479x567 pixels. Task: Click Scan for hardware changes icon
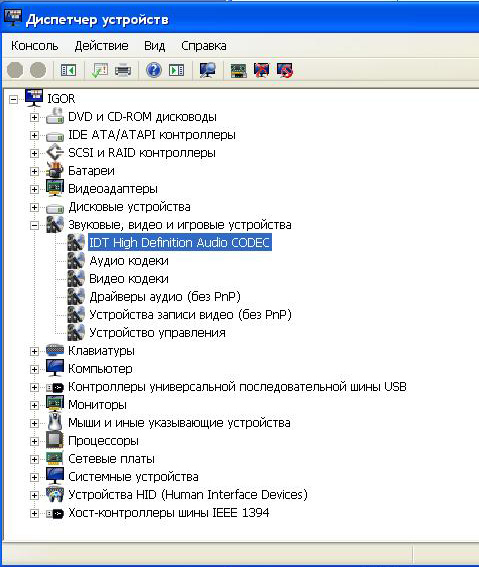coord(208,70)
